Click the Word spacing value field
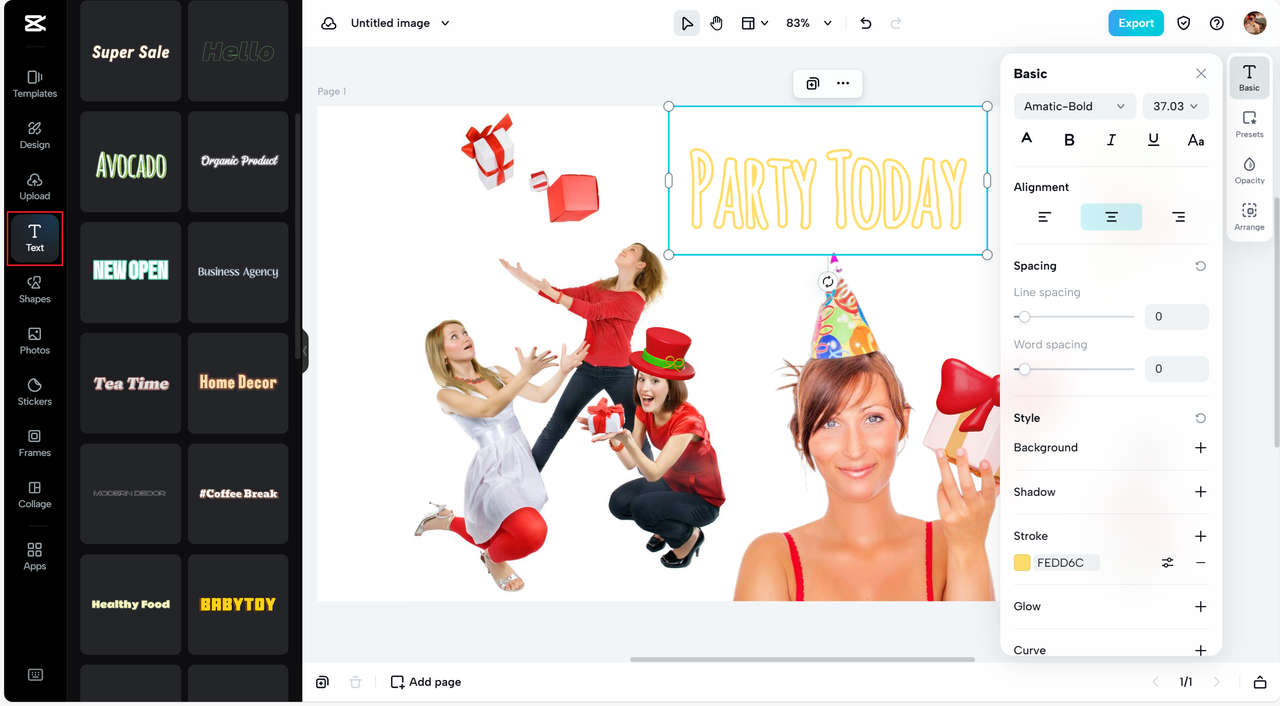The image size is (1280, 706). [x=1177, y=369]
